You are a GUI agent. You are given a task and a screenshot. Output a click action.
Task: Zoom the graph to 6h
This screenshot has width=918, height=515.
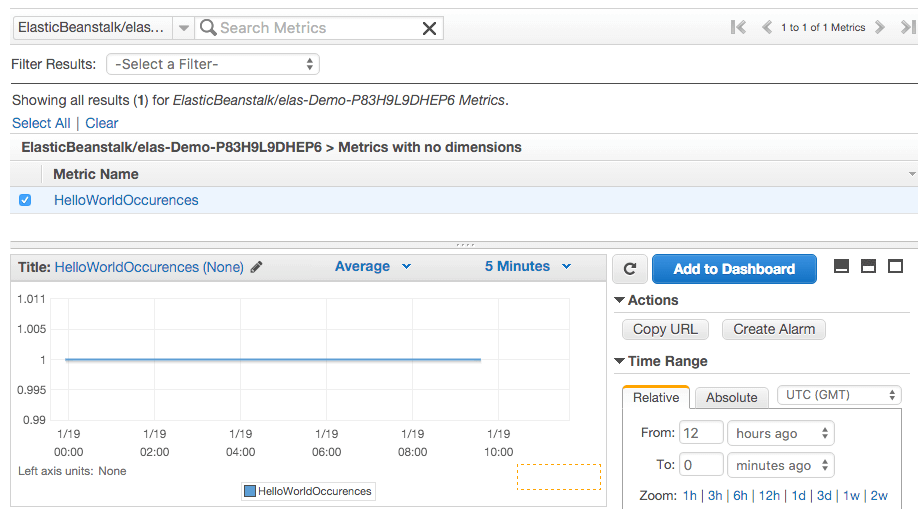coord(741,496)
